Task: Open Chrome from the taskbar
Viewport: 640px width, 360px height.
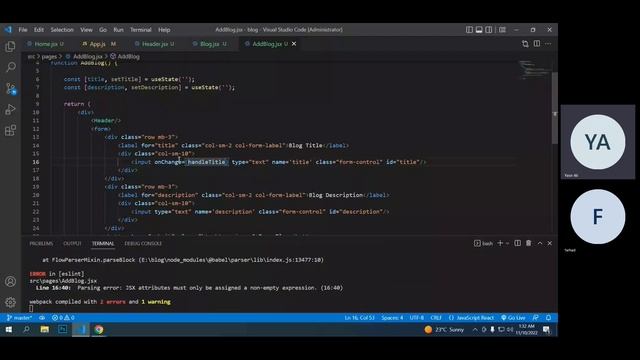Action: (99, 329)
